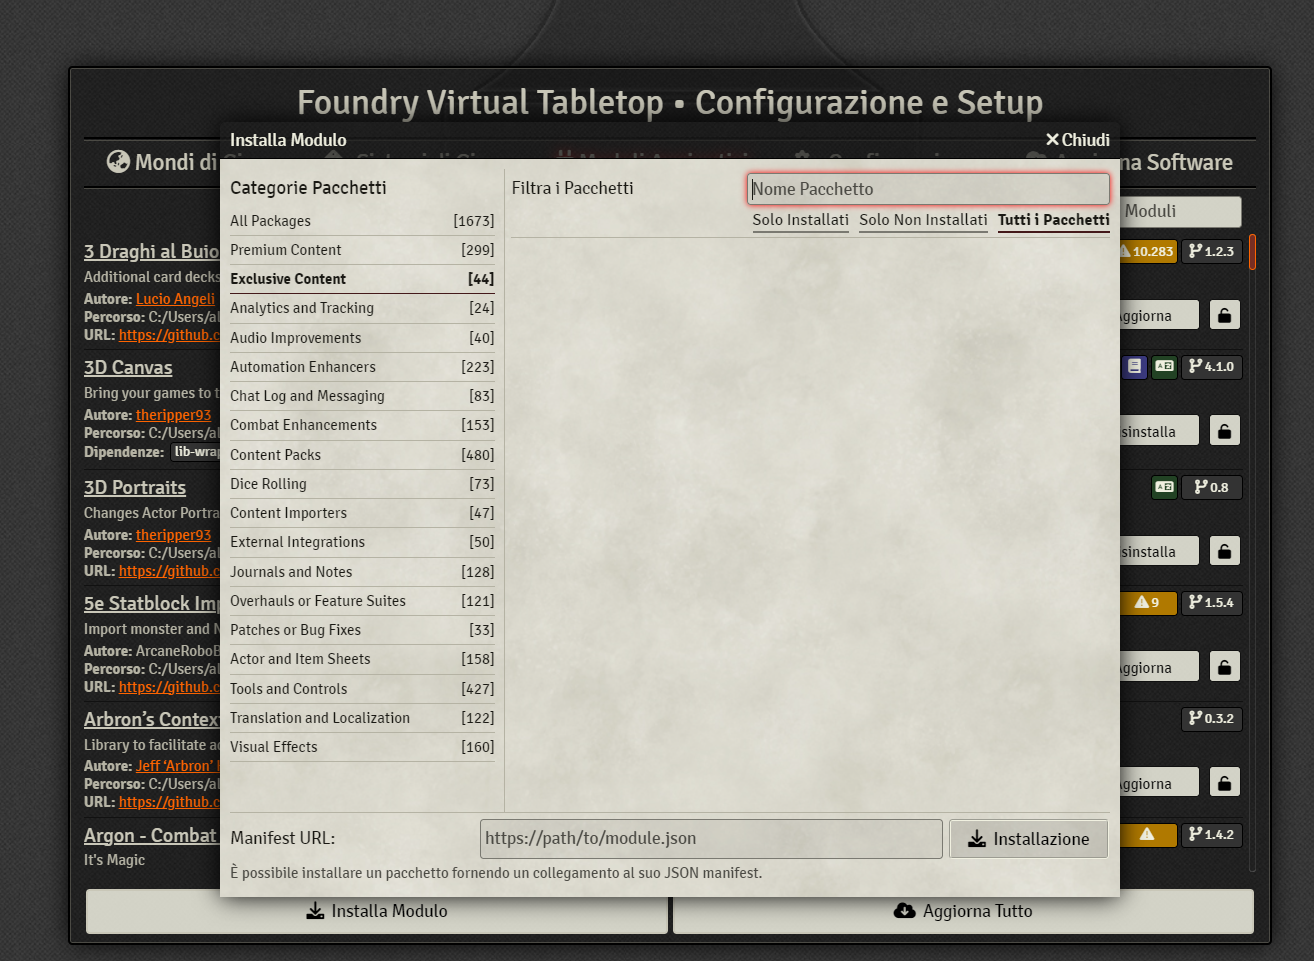Click the Aggiorna button in the module list
The height and width of the screenshot is (961, 1314).
point(1157,314)
